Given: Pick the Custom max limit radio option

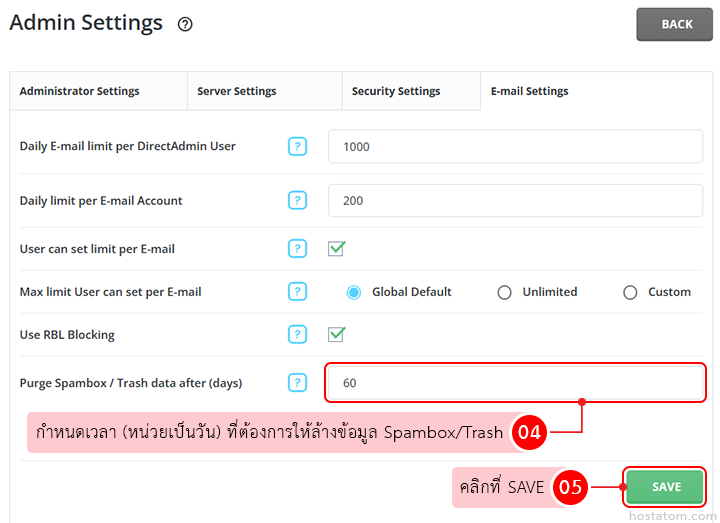Looking at the screenshot, I should 630,292.
